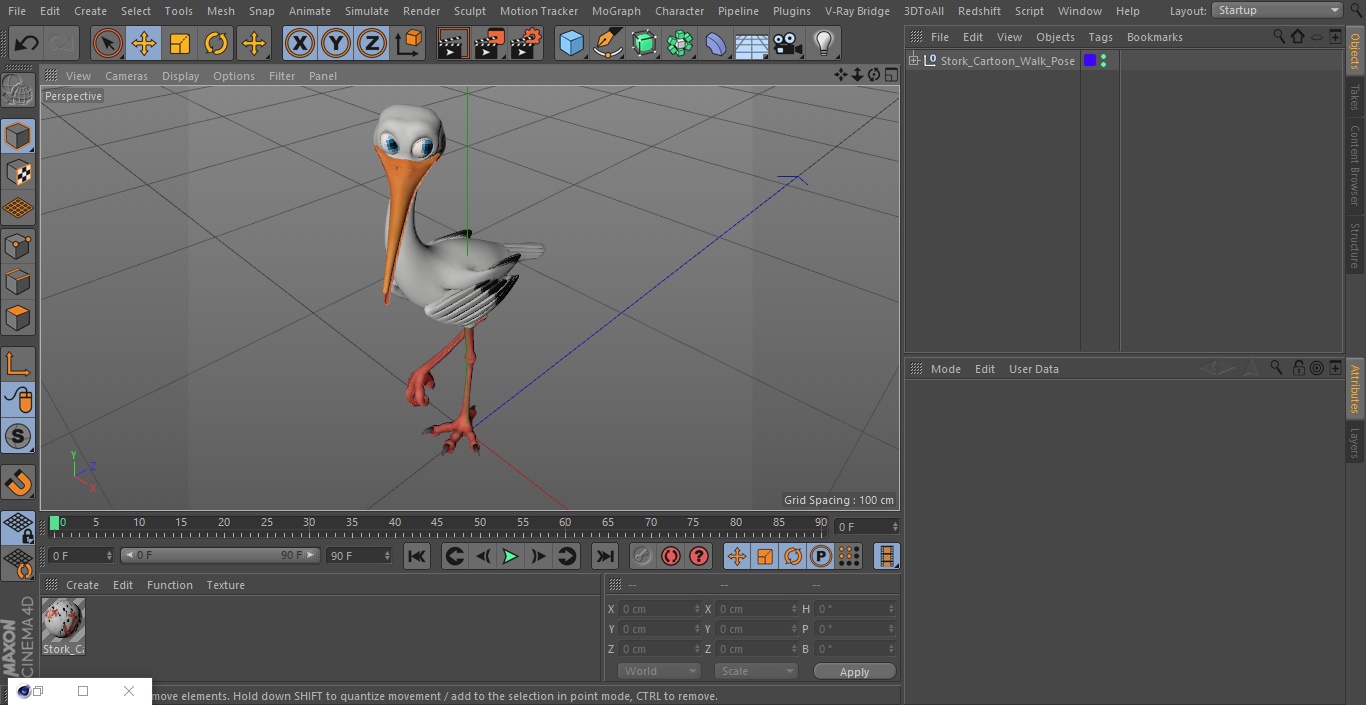
Task: Switch to Polygons mode
Action: click(x=18, y=318)
